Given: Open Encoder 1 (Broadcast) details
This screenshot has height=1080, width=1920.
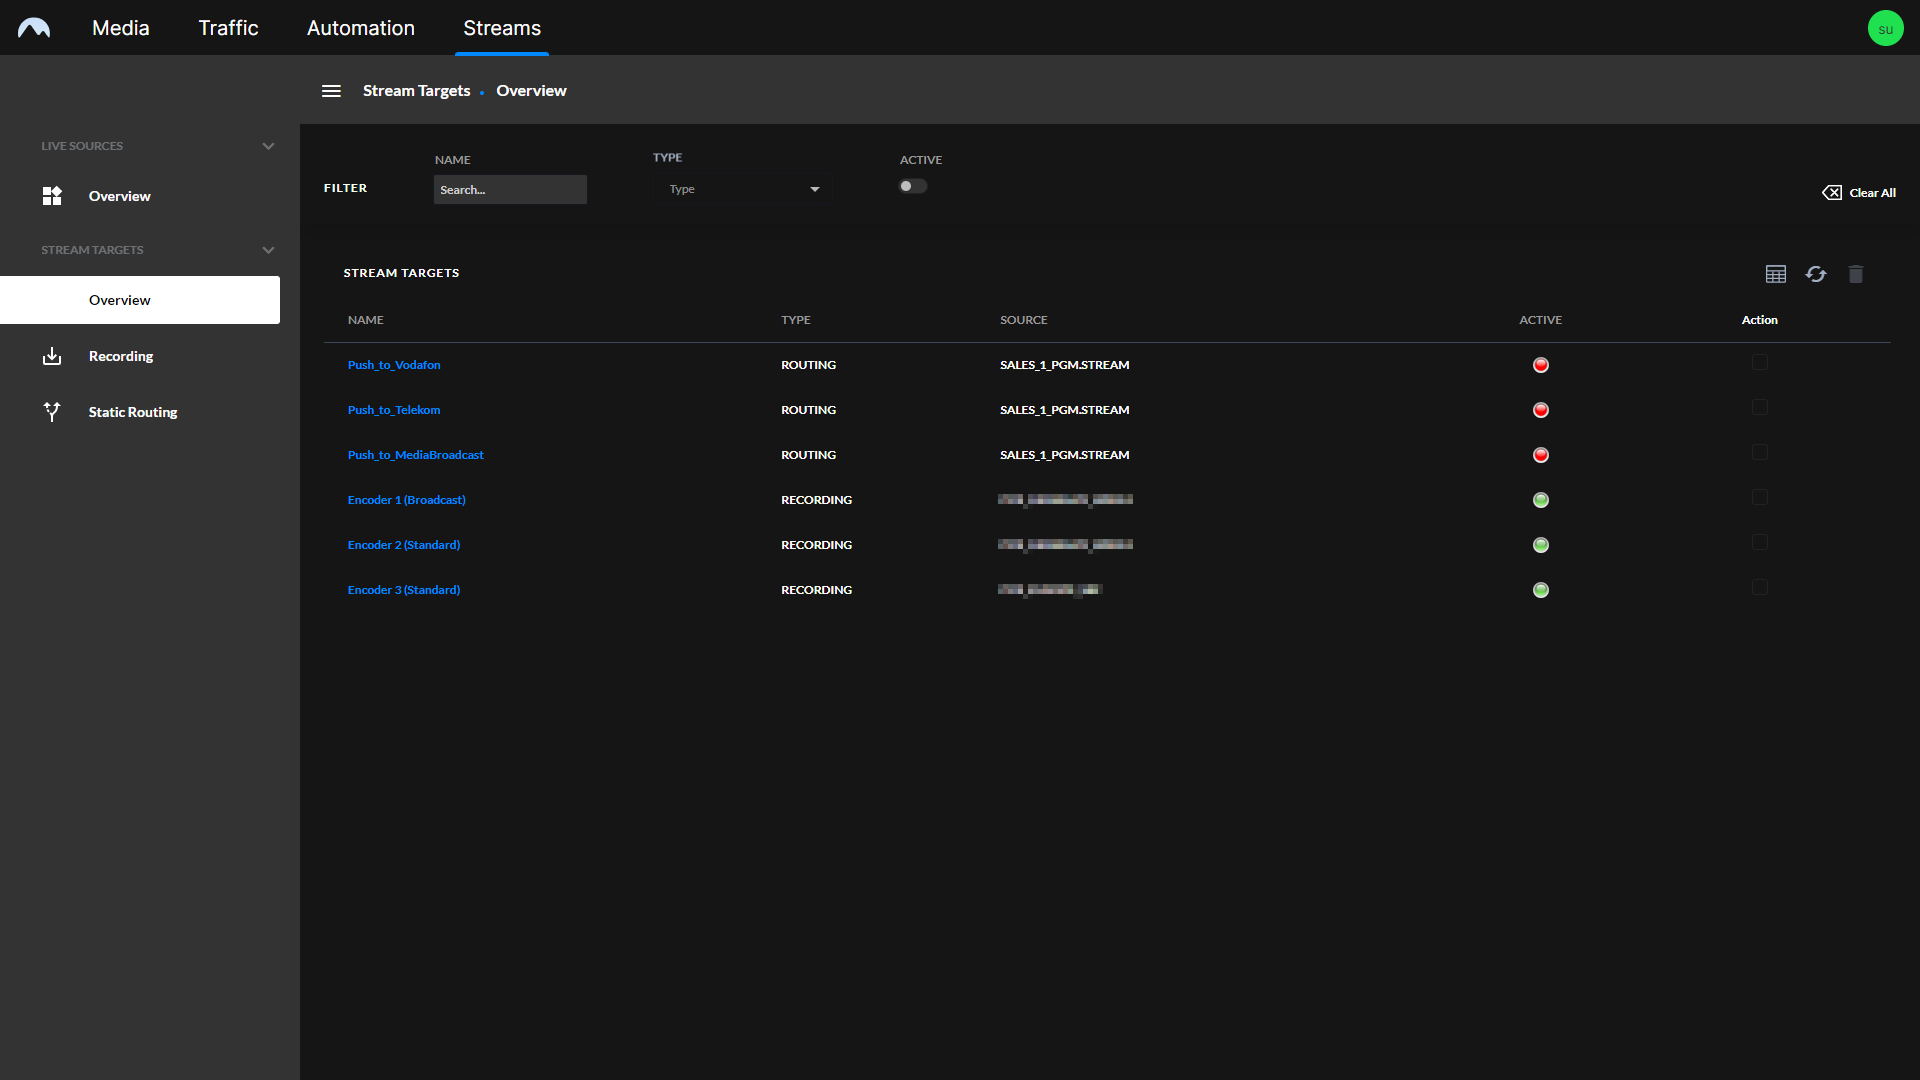Looking at the screenshot, I should [x=406, y=500].
